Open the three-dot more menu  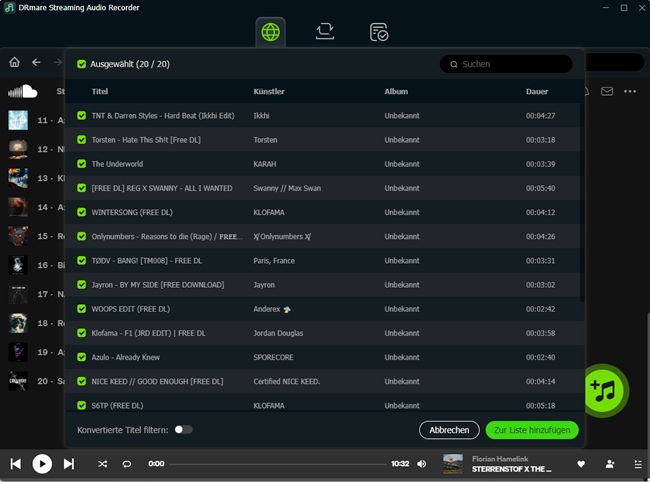[630, 91]
